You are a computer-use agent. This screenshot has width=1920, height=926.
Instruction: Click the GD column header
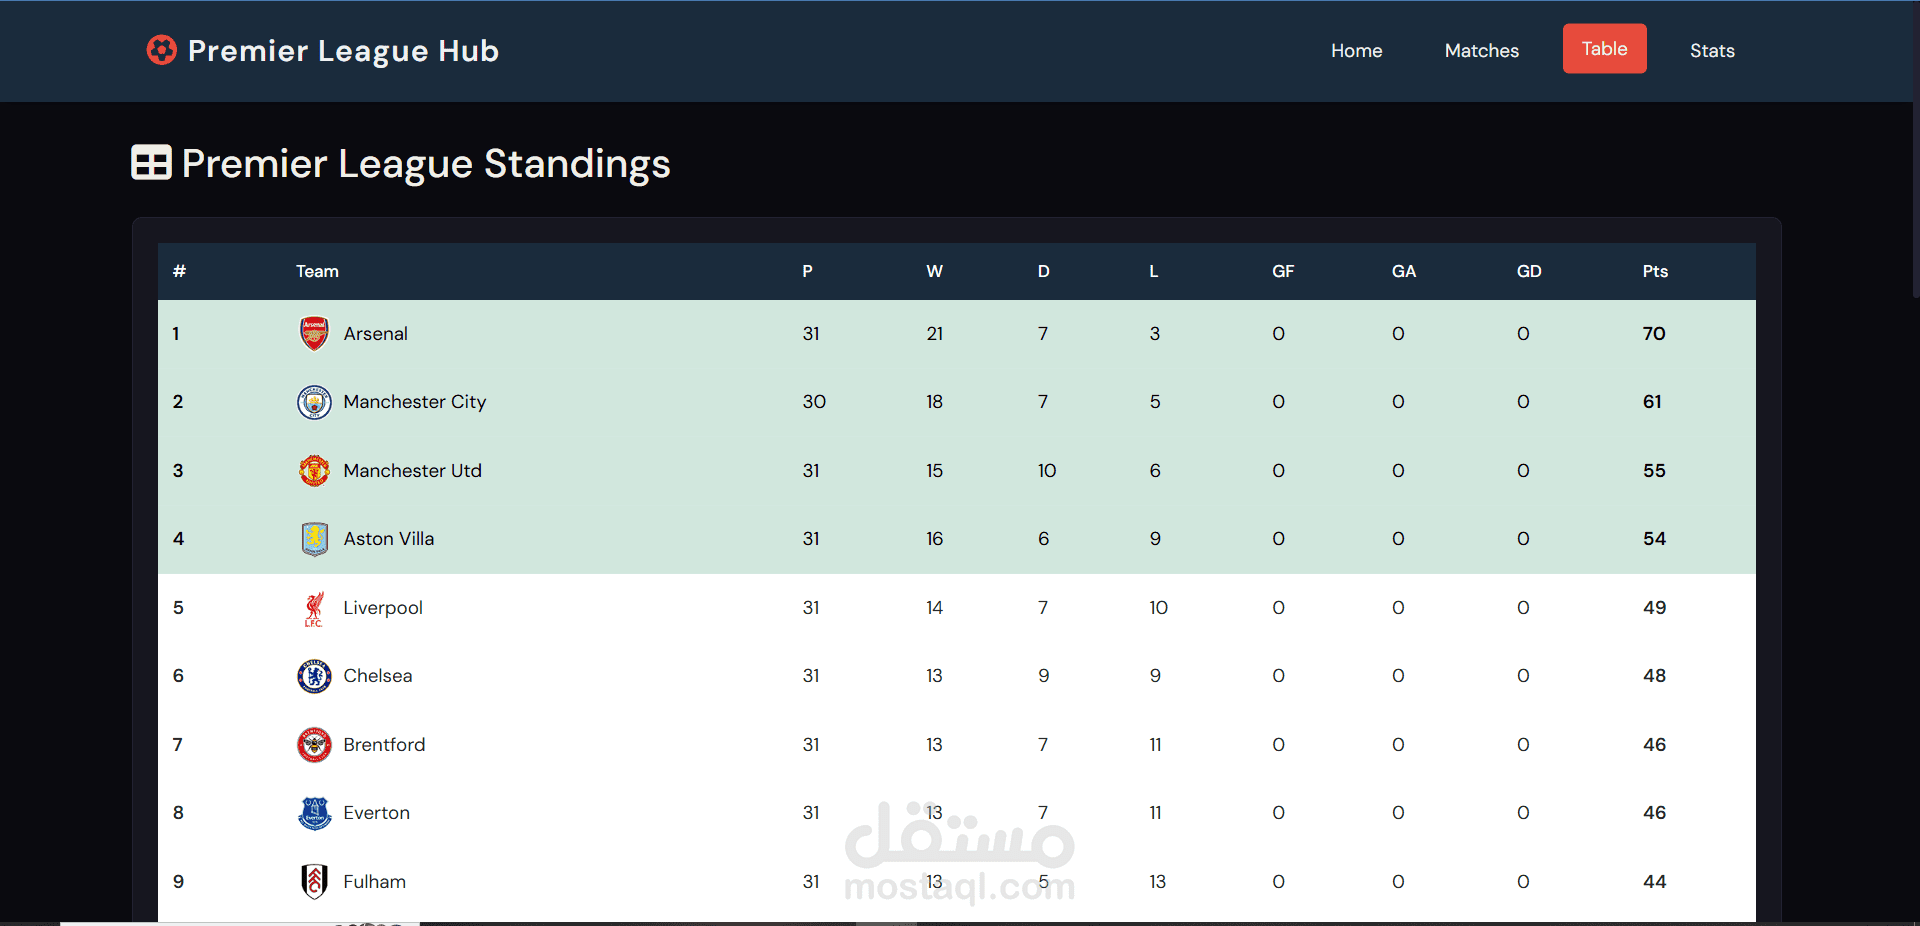coord(1529,271)
